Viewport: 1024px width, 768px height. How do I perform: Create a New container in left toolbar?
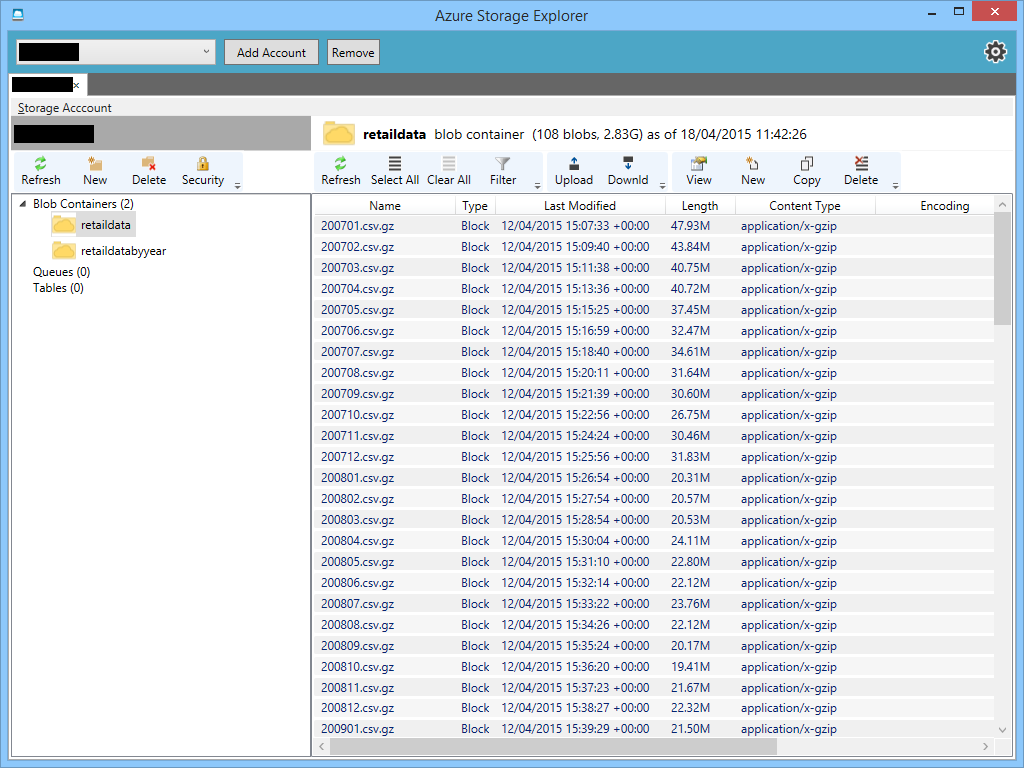[95, 171]
